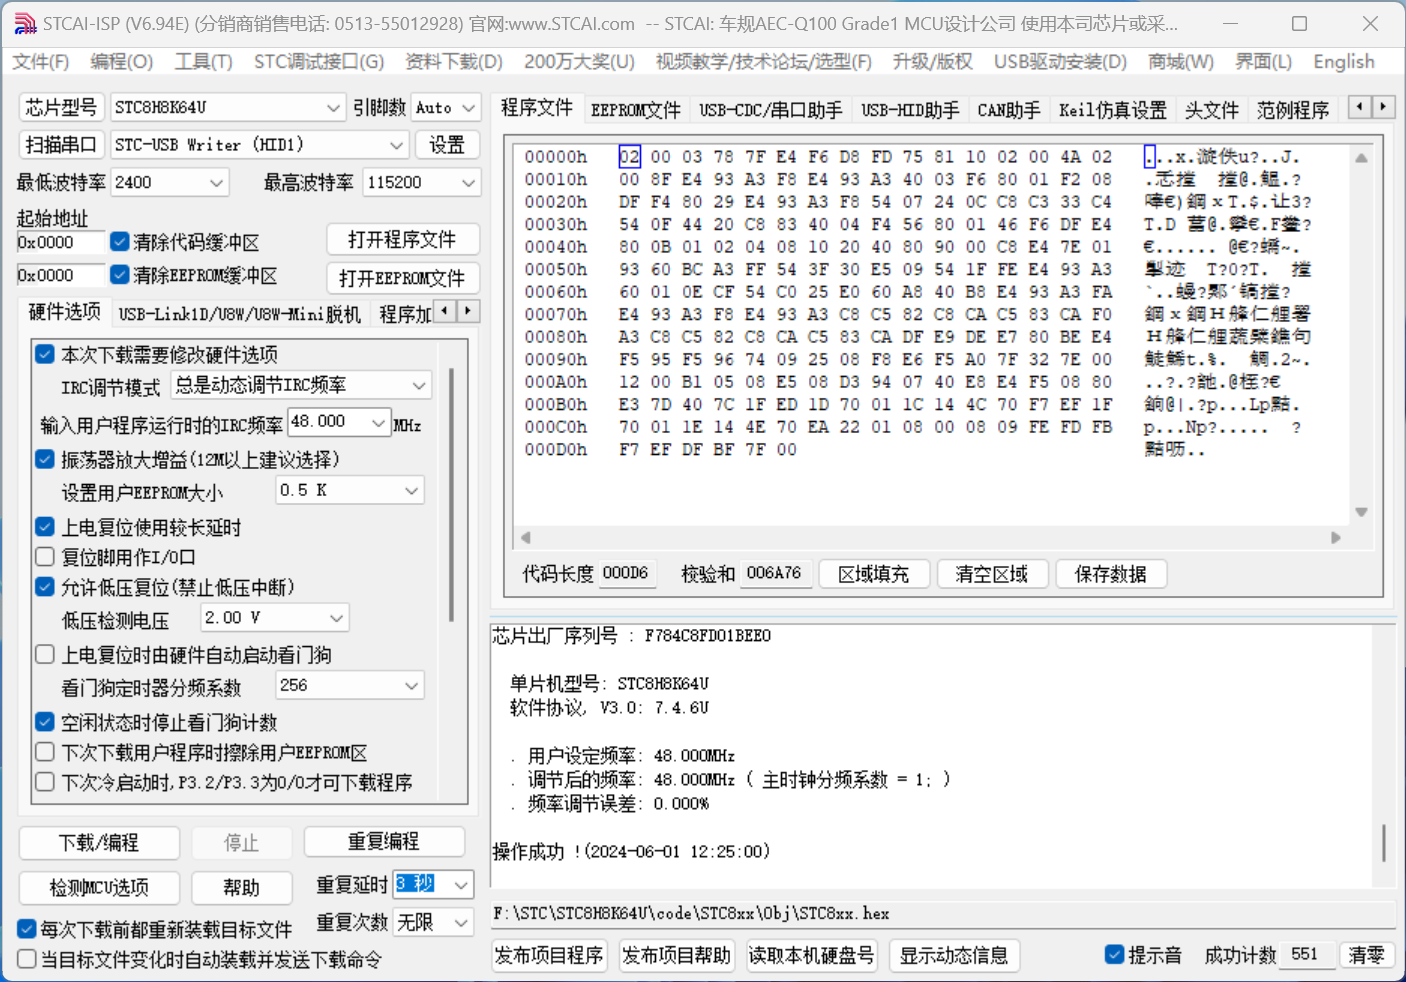Click the left tab-scroll arrow of program file tabs
This screenshot has height=982, width=1406.
1359,106
